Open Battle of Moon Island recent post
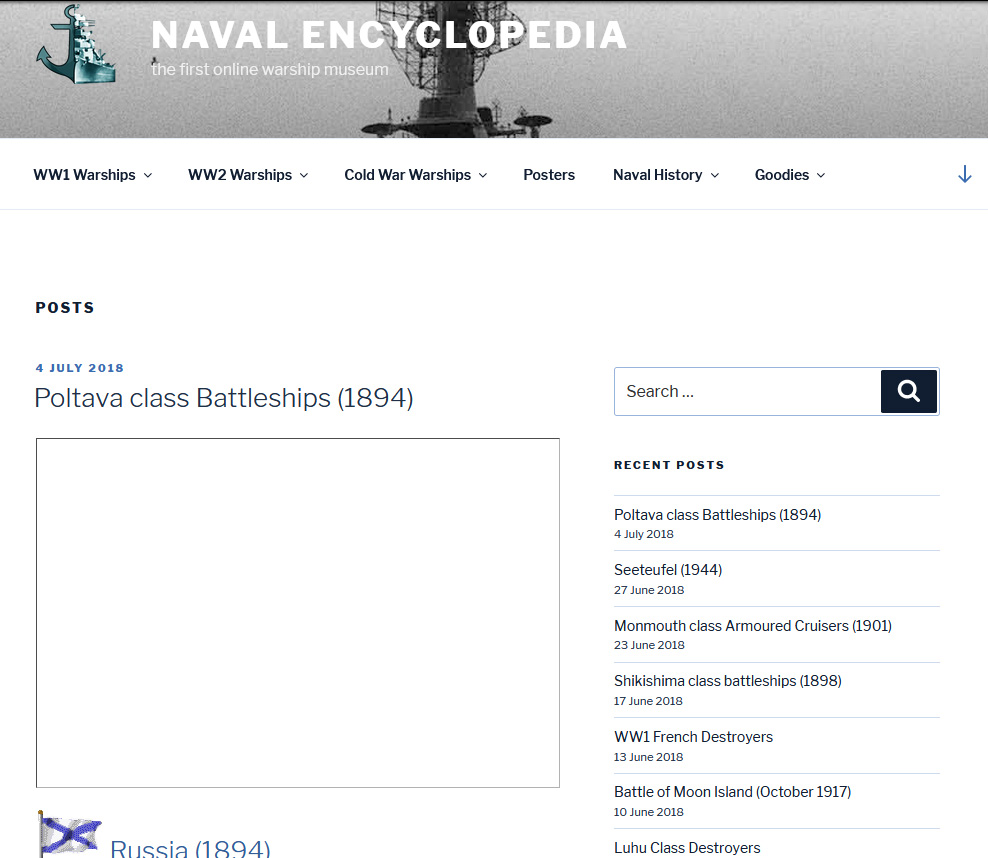This screenshot has height=858, width=988. [733, 792]
